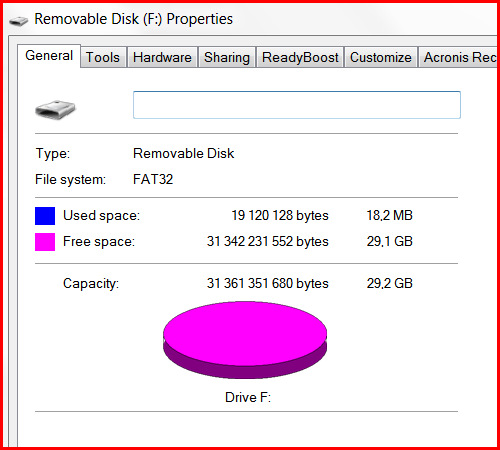Open the Acronis Recovery tab
This screenshot has width=500, height=450.
coord(458,57)
